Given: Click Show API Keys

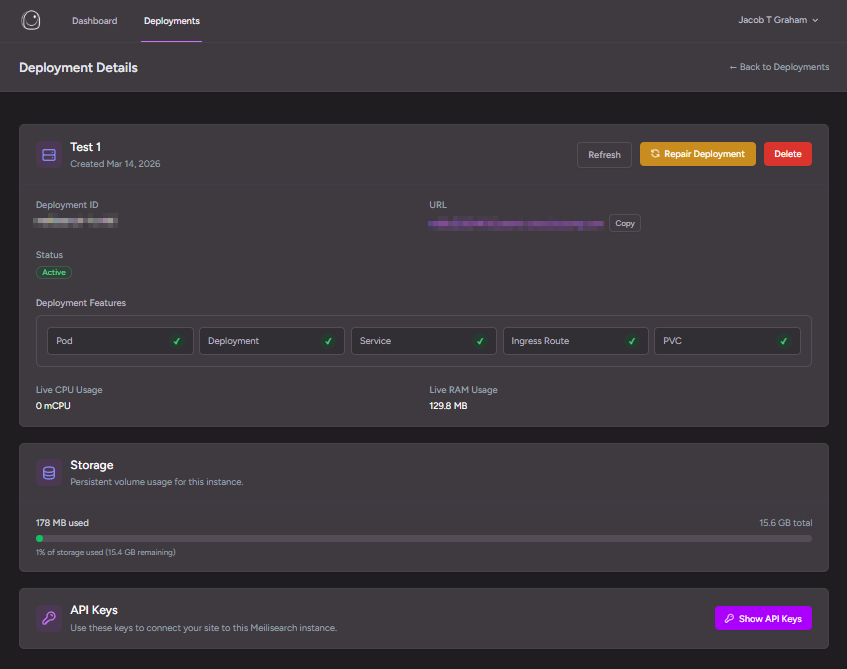Looking at the screenshot, I should (763, 618).
